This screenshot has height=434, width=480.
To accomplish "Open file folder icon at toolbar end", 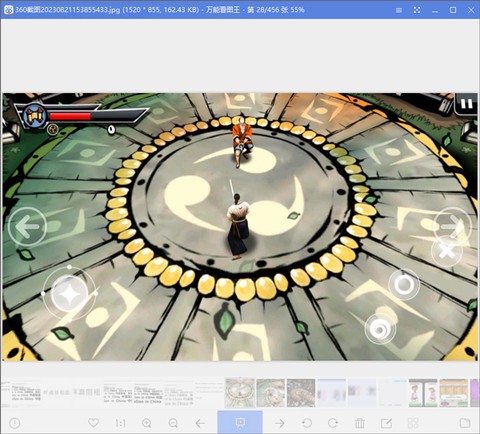I will 465,423.
